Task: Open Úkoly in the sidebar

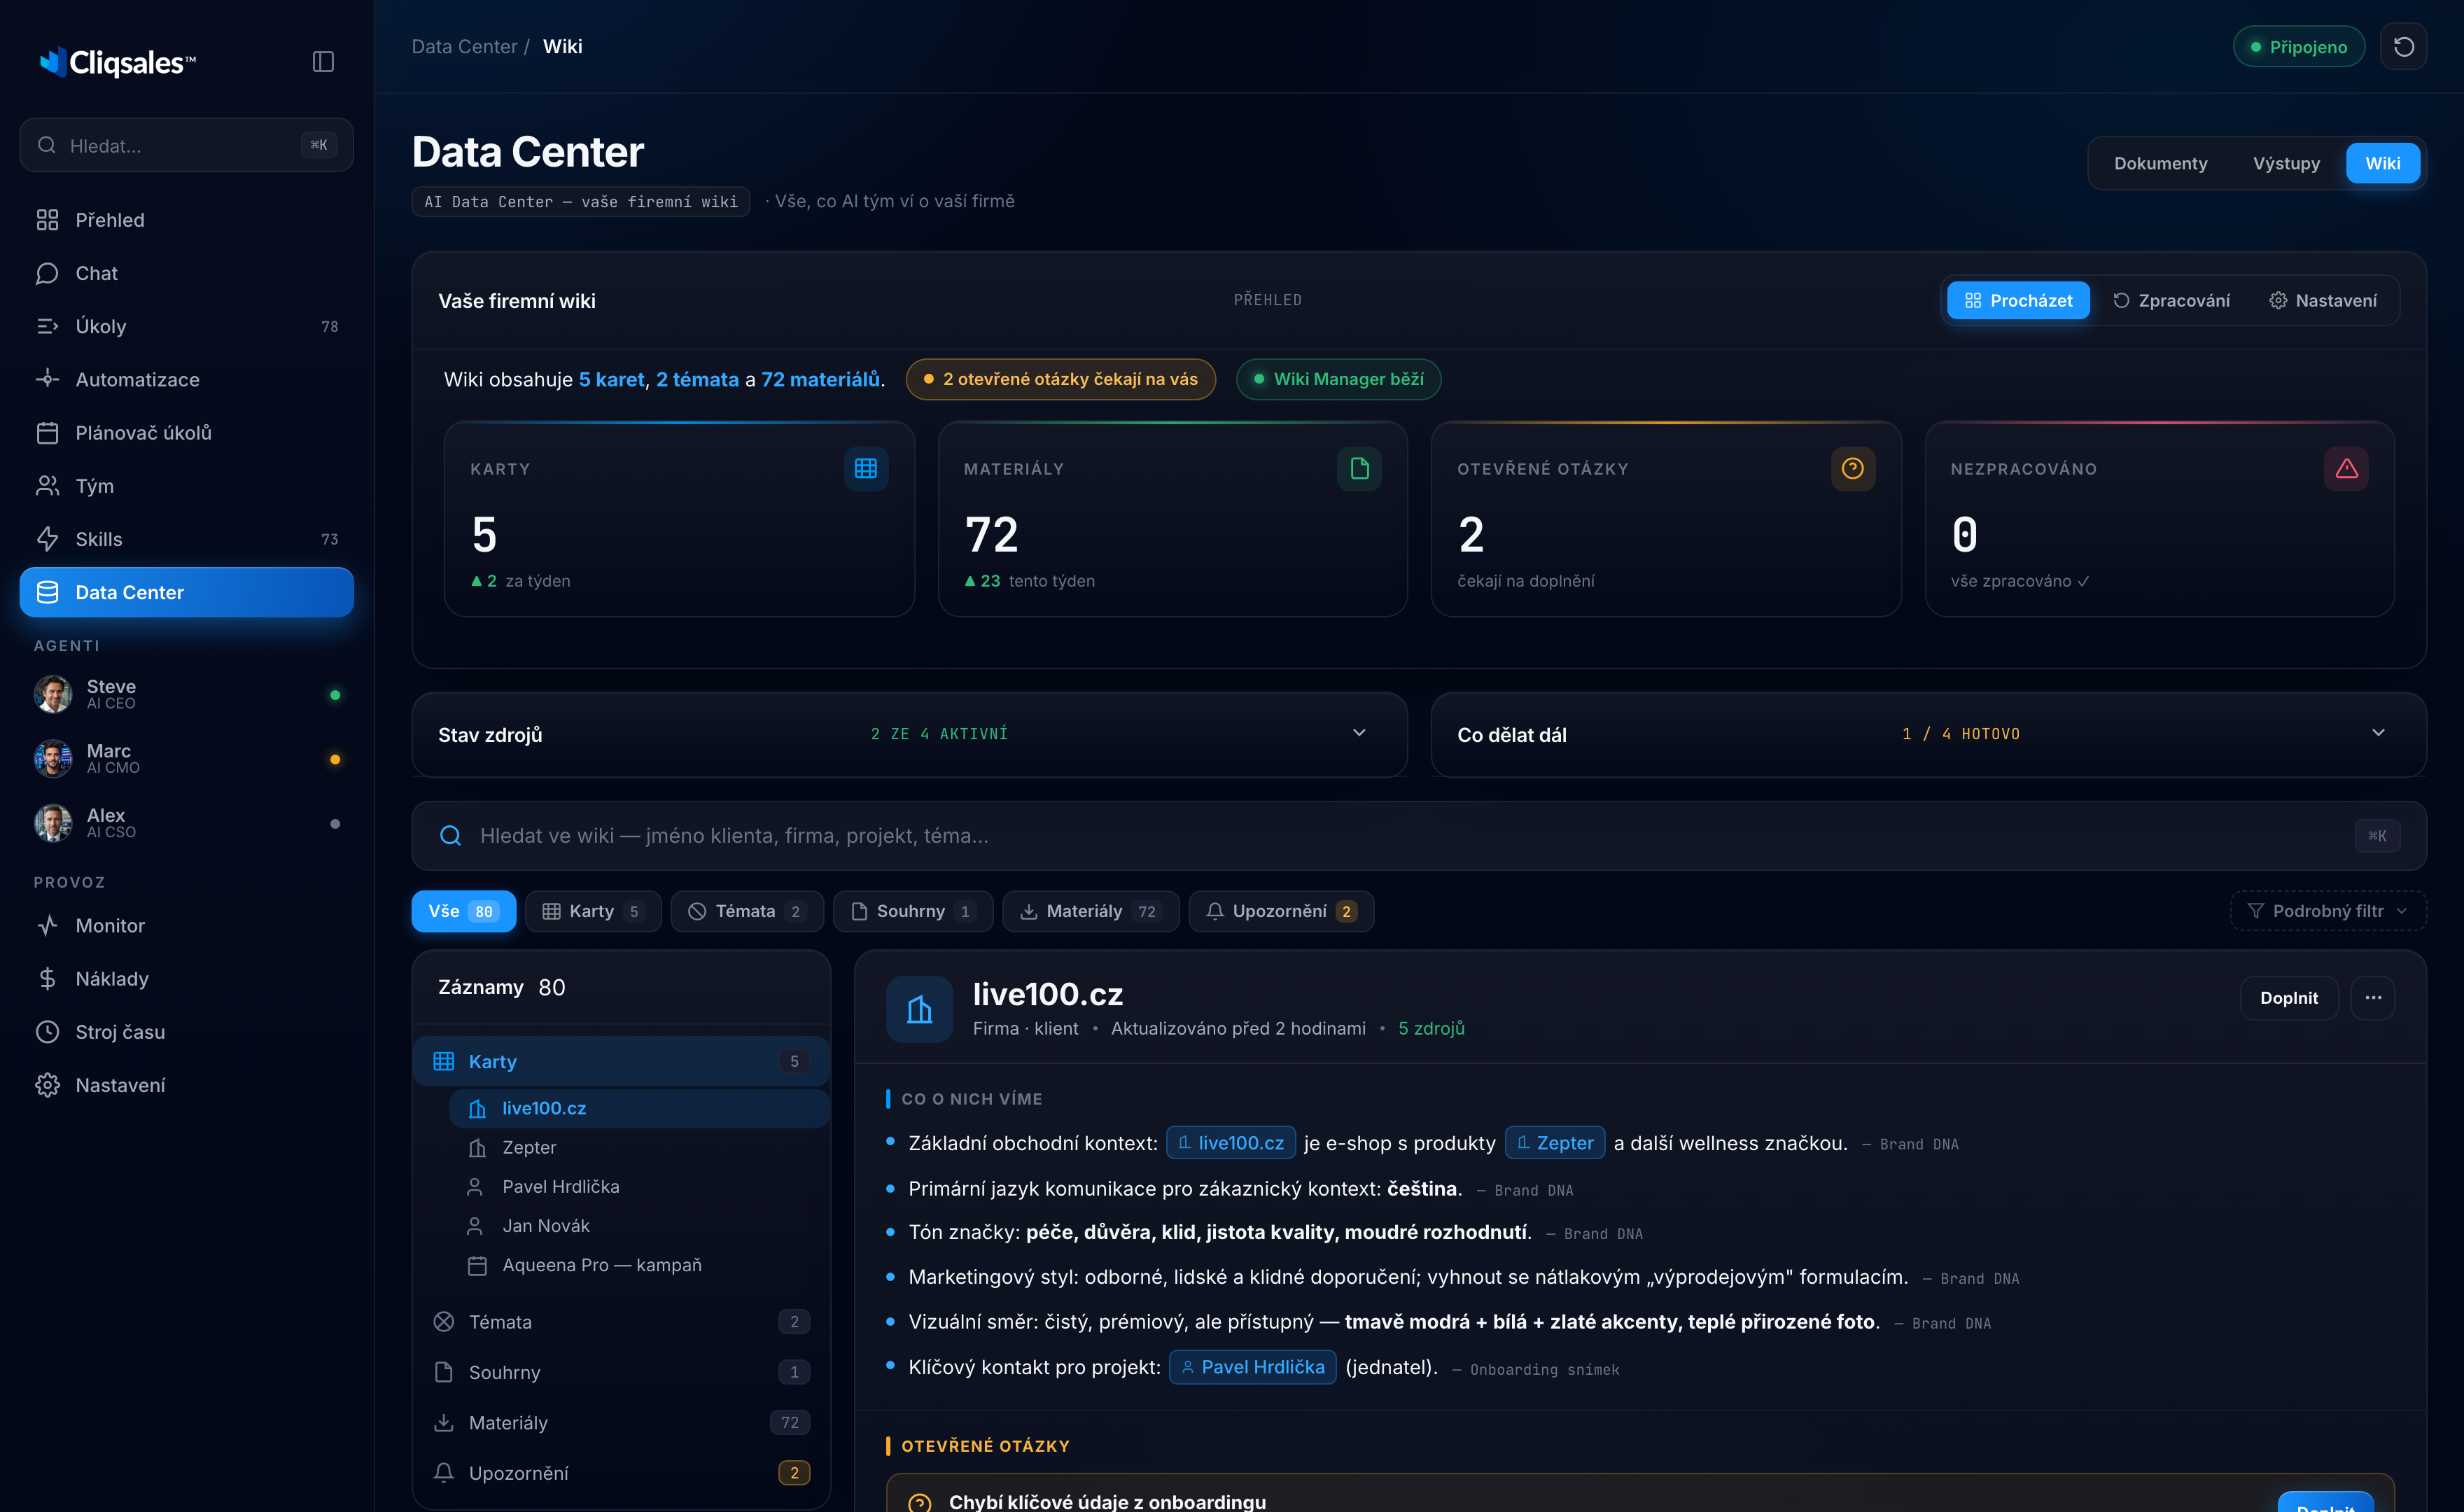Action: 187,326
